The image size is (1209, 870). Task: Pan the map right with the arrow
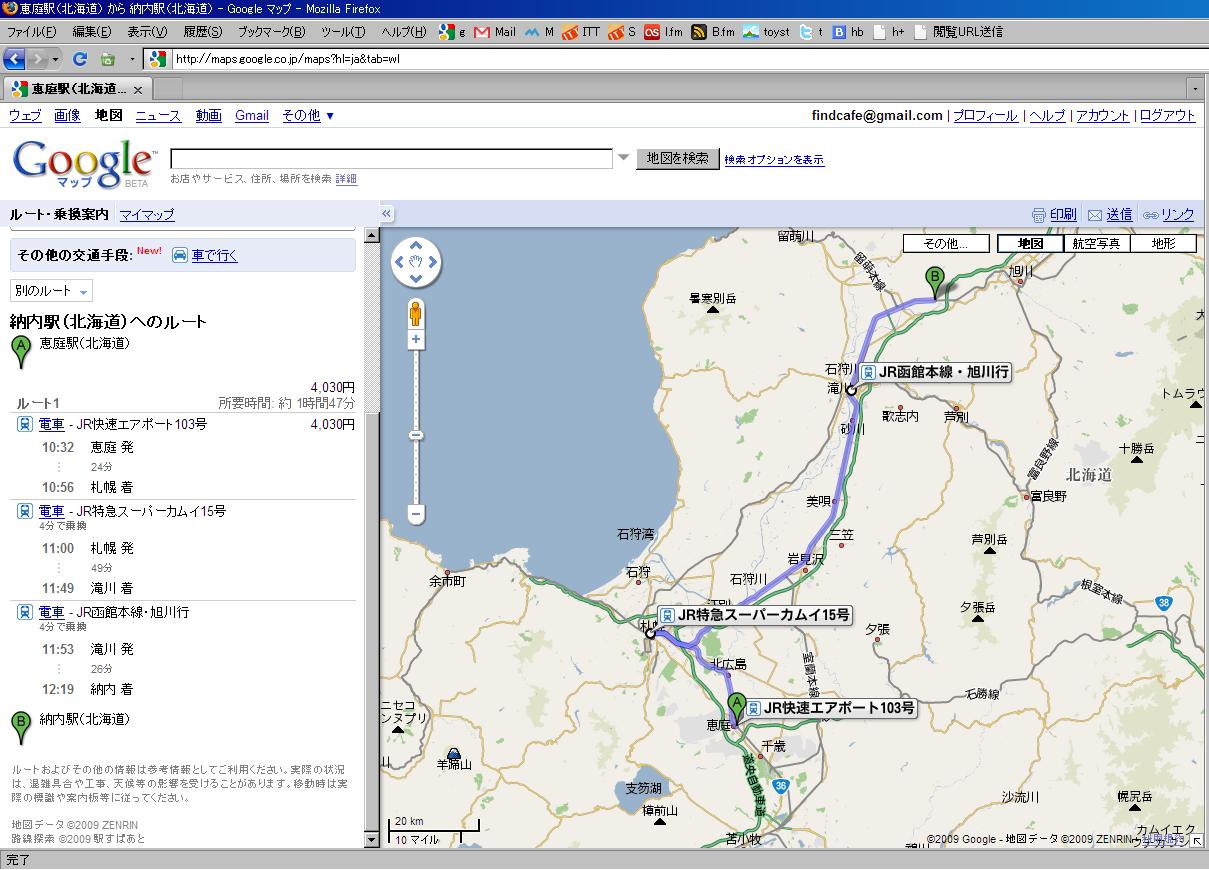click(432, 263)
